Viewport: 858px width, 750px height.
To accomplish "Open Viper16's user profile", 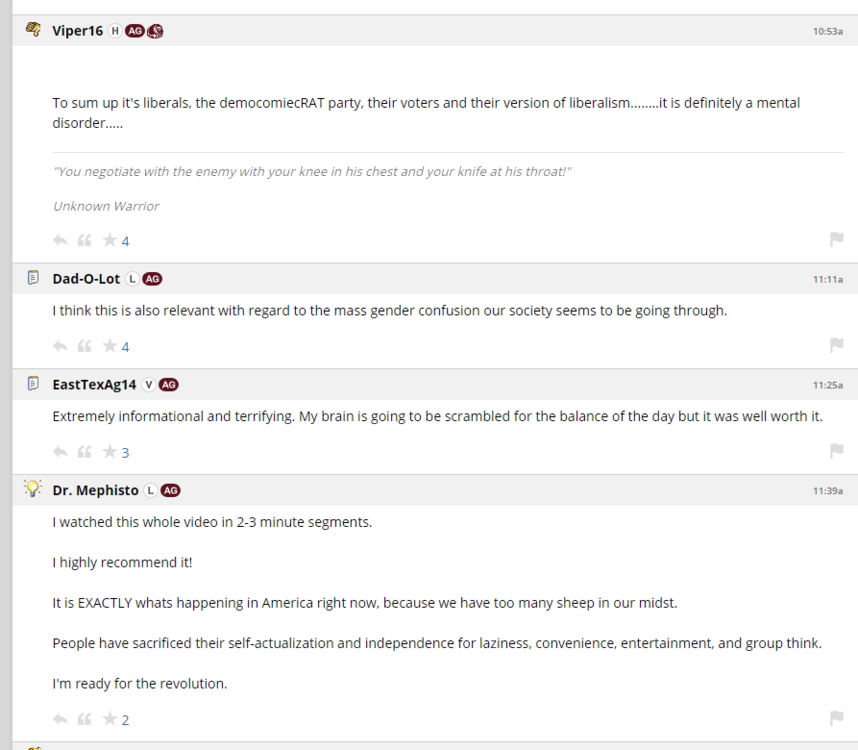I will coord(77,31).
